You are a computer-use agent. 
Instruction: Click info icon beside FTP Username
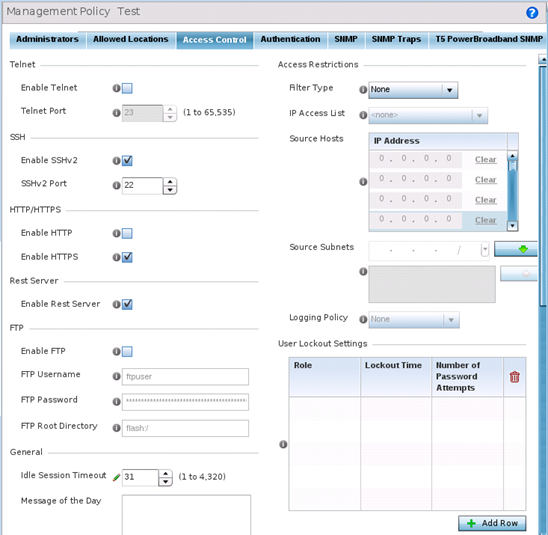point(116,376)
